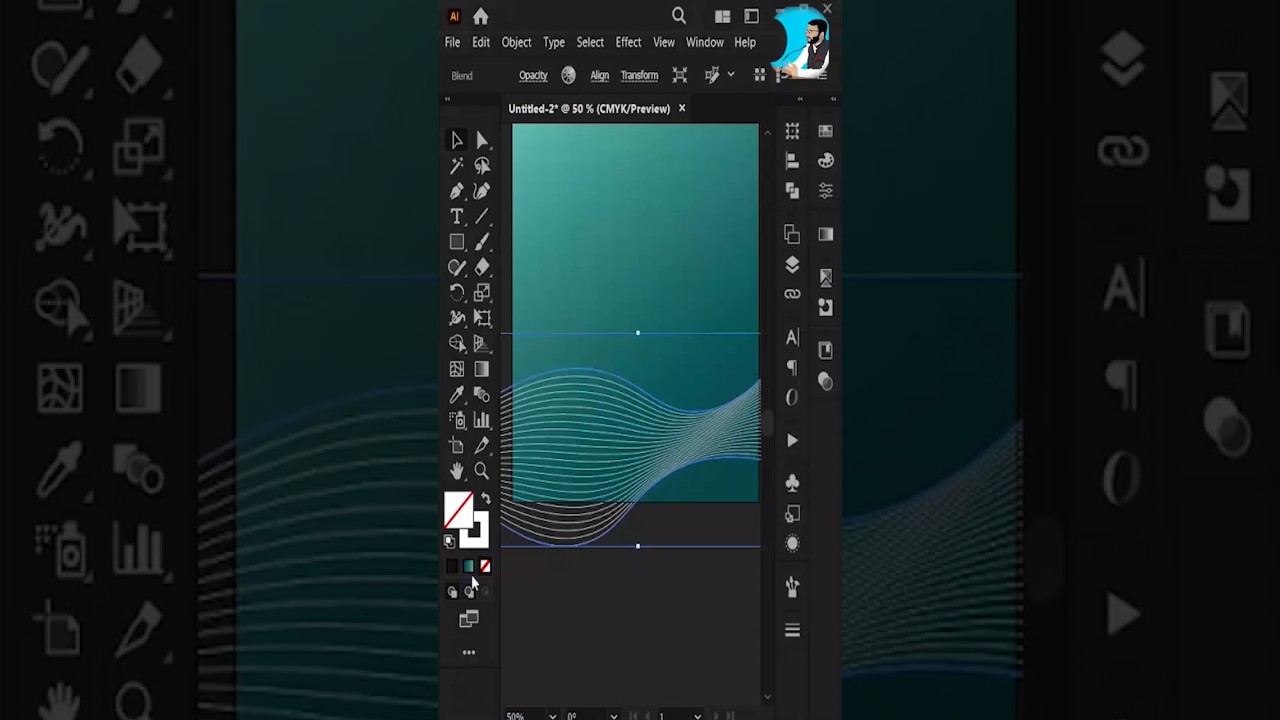Collapse the tools panel double arrow
The width and height of the screenshot is (1280, 720).
tap(448, 99)
